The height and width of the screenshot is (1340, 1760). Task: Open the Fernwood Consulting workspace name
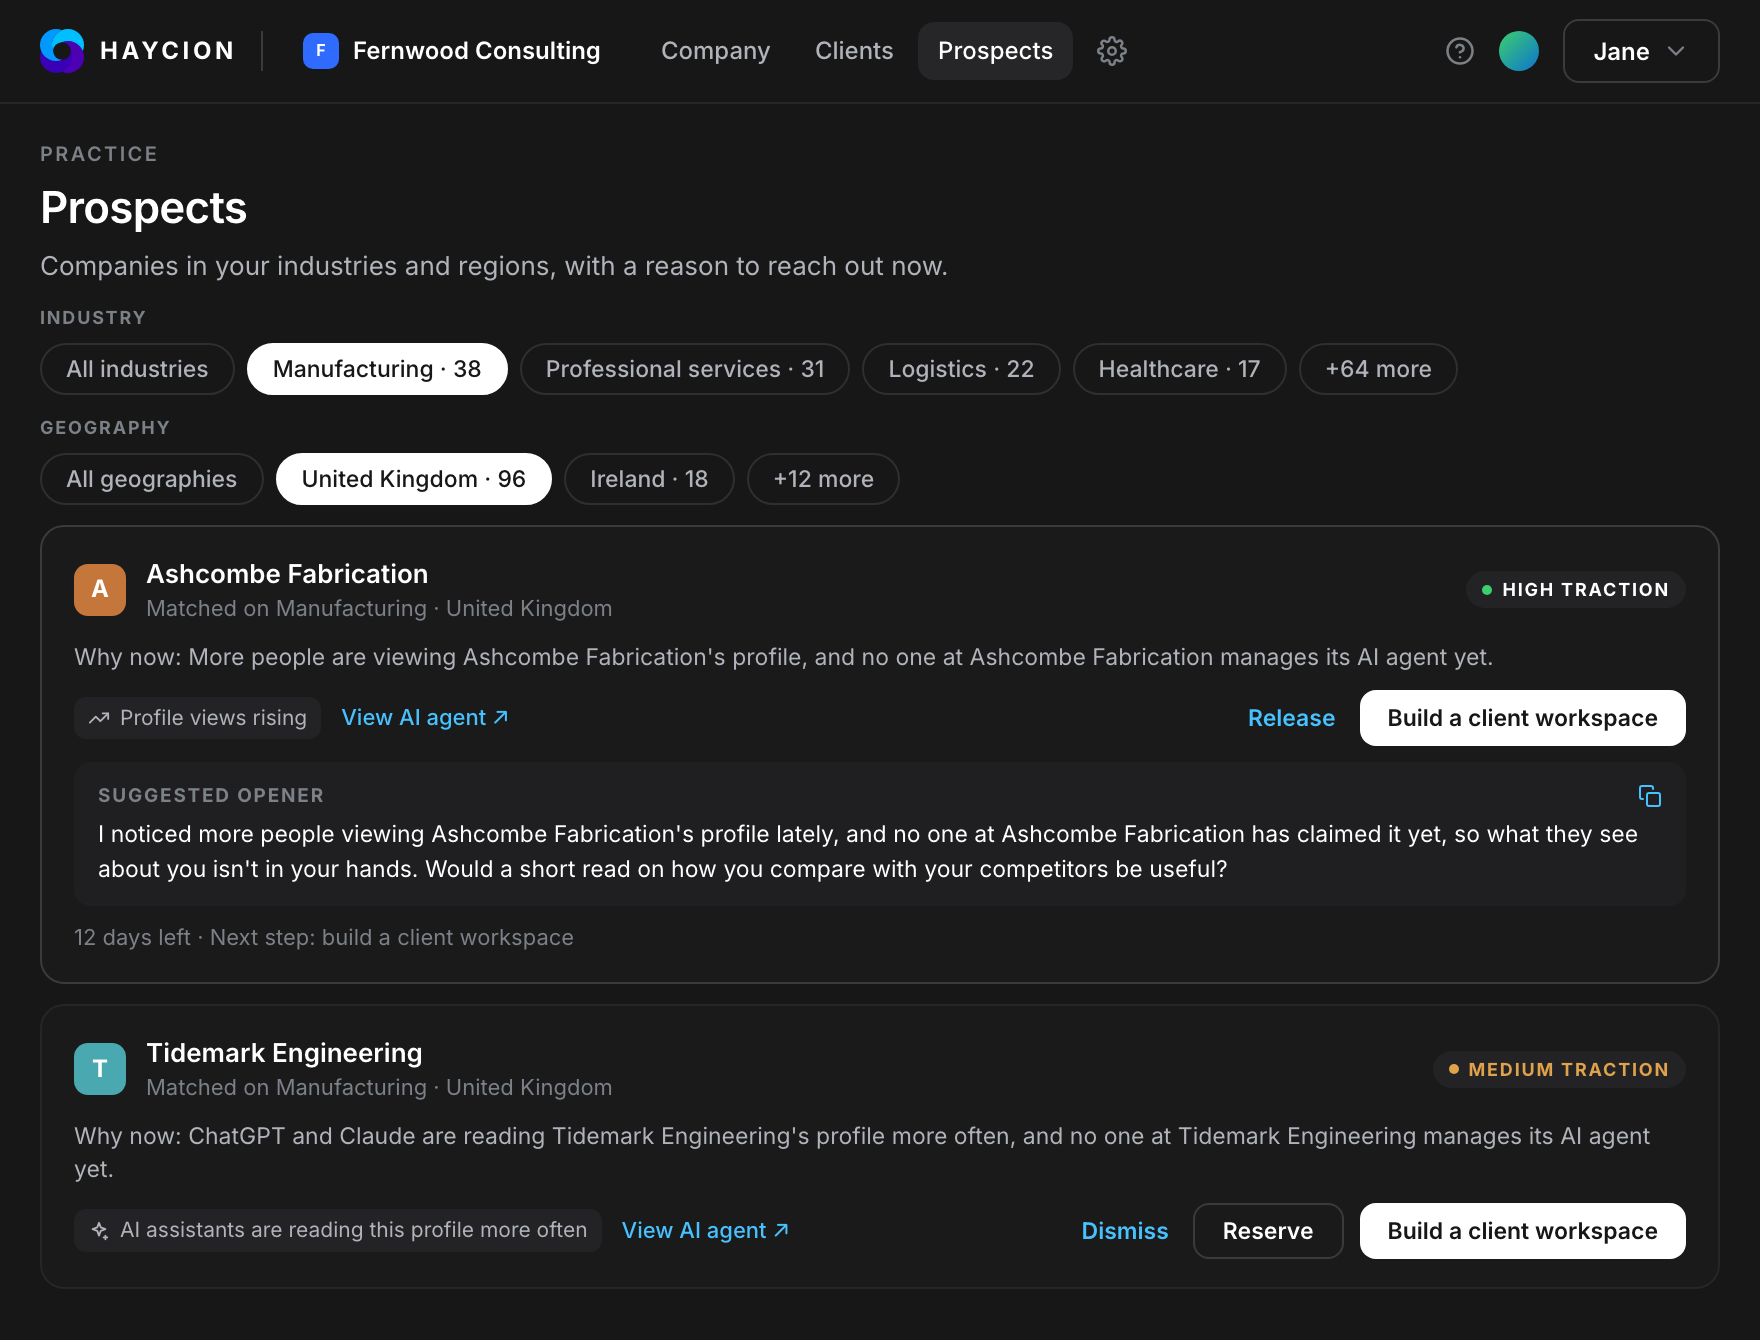tap(477, 51)
